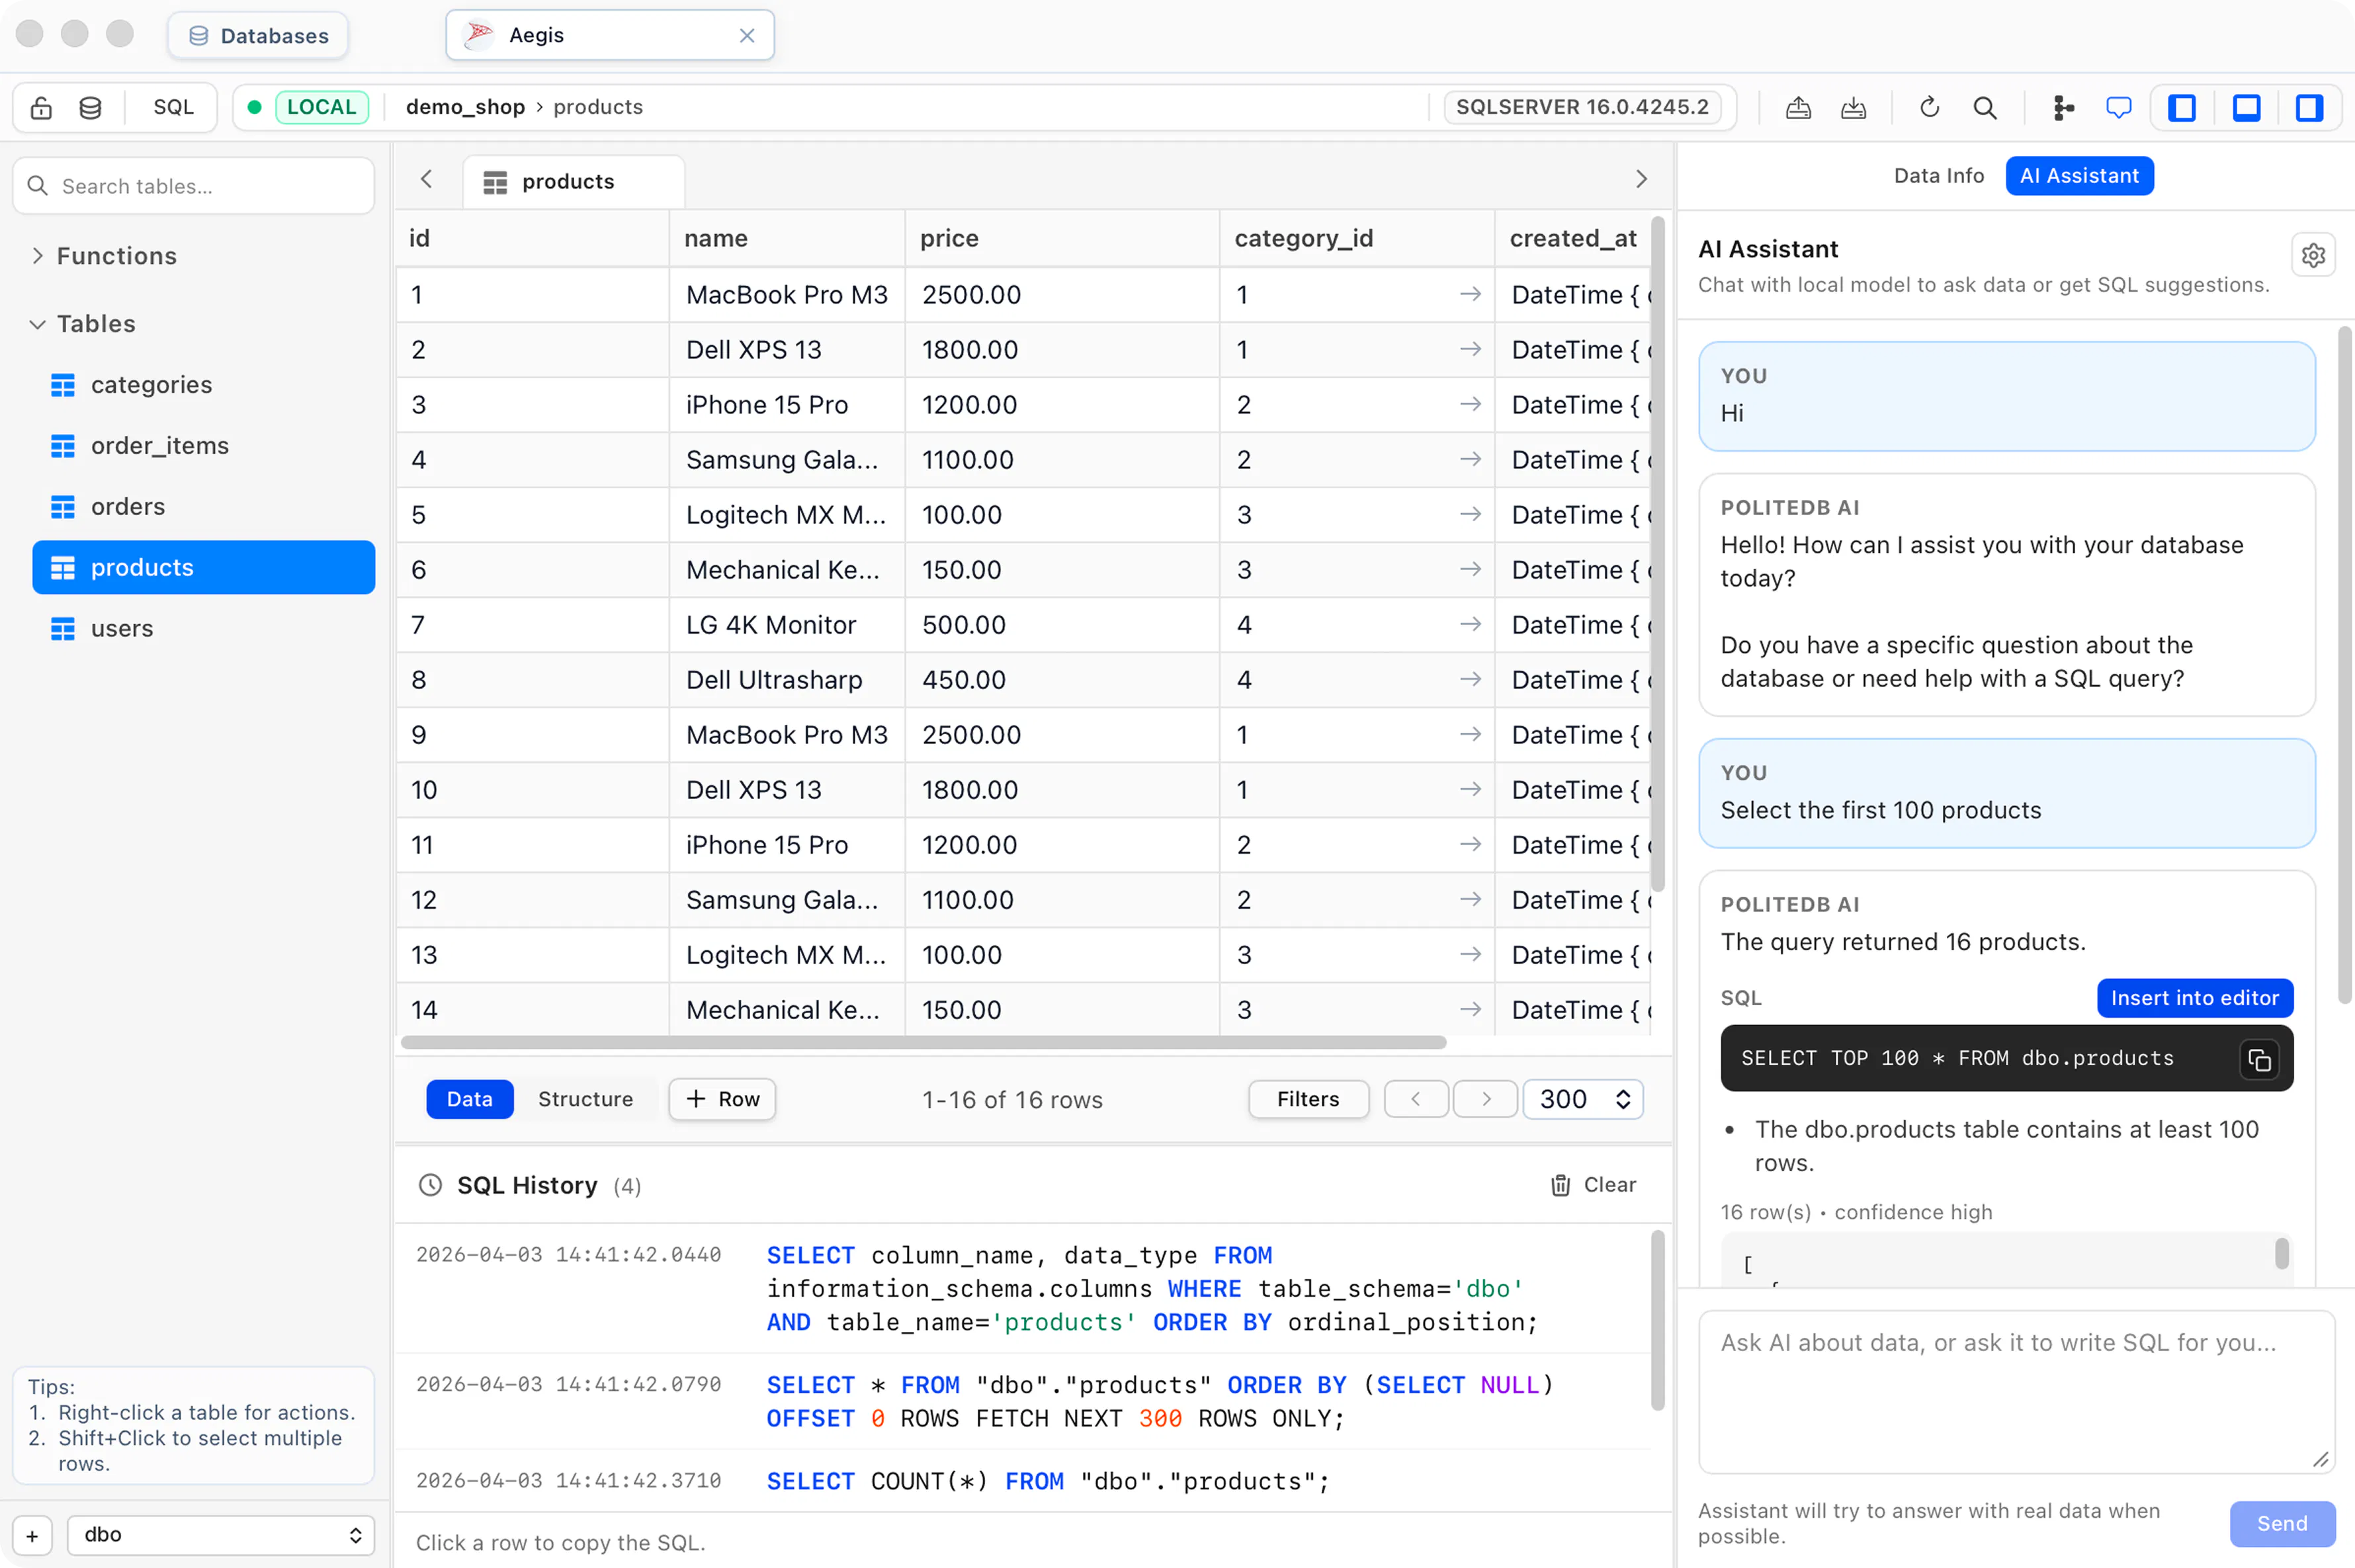The width and height of the screenshot is (2355, 1568).
Task: Add a new row with + Row
Action: 722,1100
